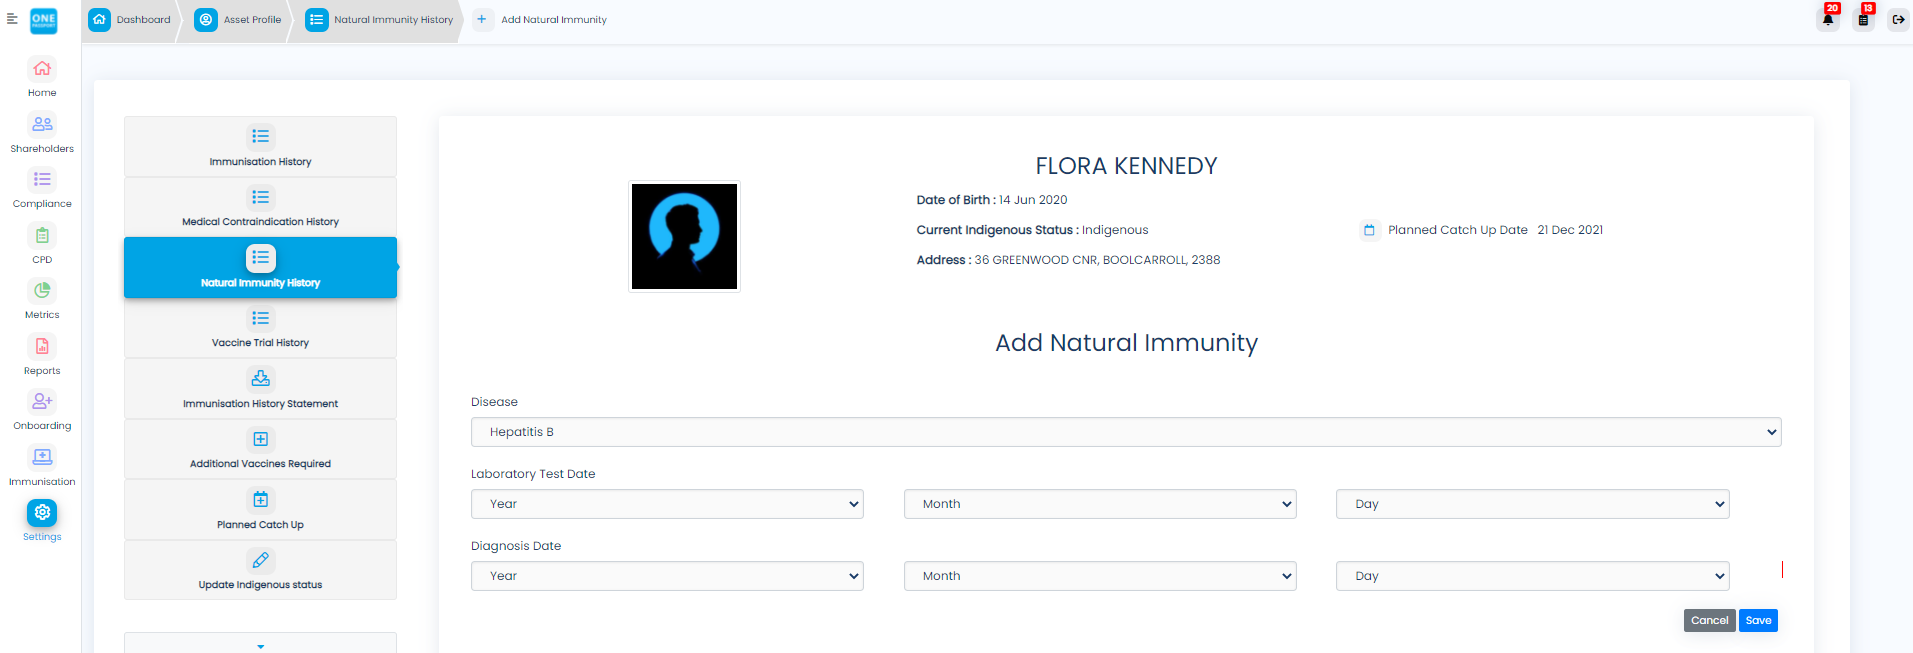Open Diagnosis Date Year dropdown
This screenshot has width=1913, height=653.
point(667,576)
